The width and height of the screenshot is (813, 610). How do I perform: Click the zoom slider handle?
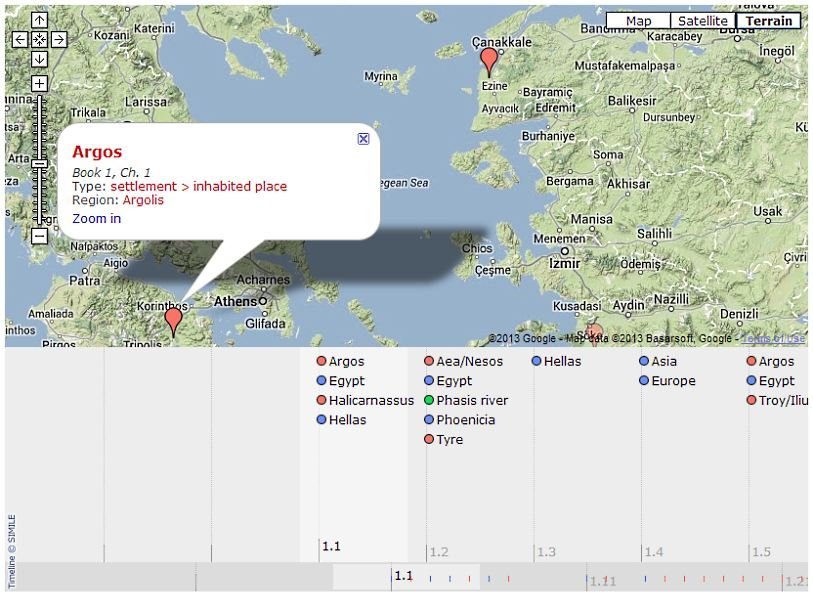39,163
